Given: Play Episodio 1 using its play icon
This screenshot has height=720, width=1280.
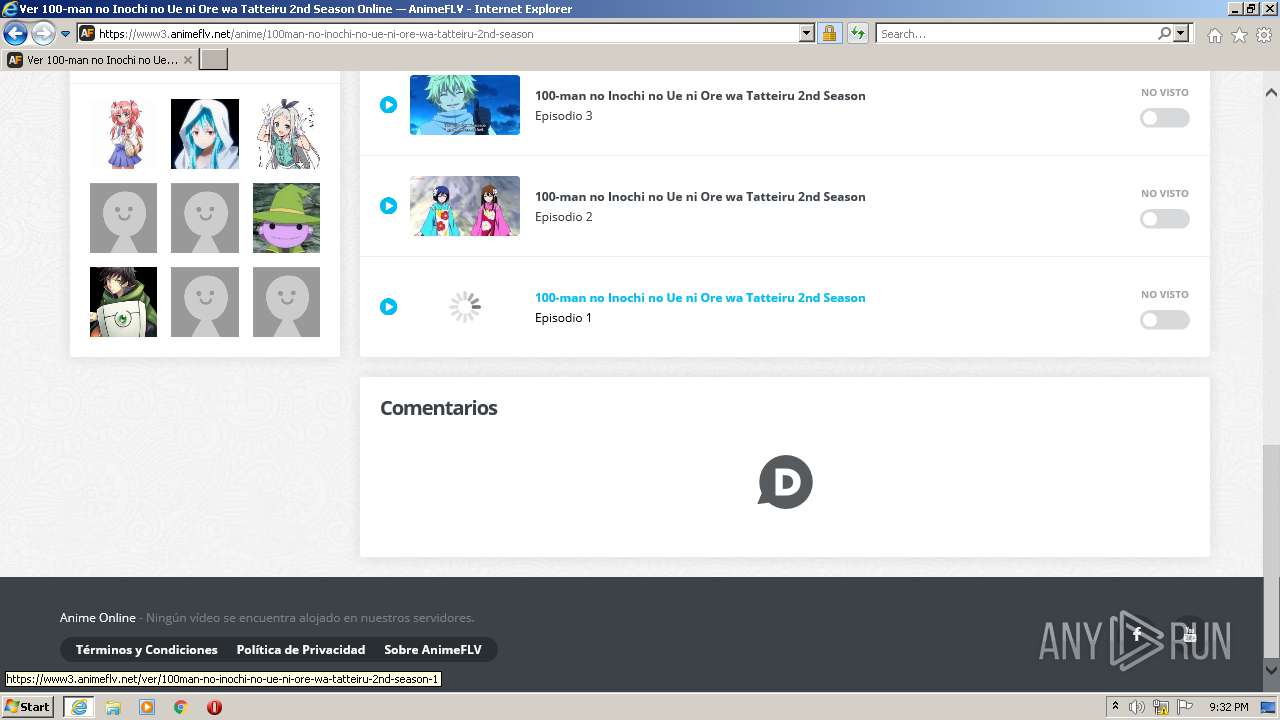Looking at the screenshot, I should (x=389, y=307).
